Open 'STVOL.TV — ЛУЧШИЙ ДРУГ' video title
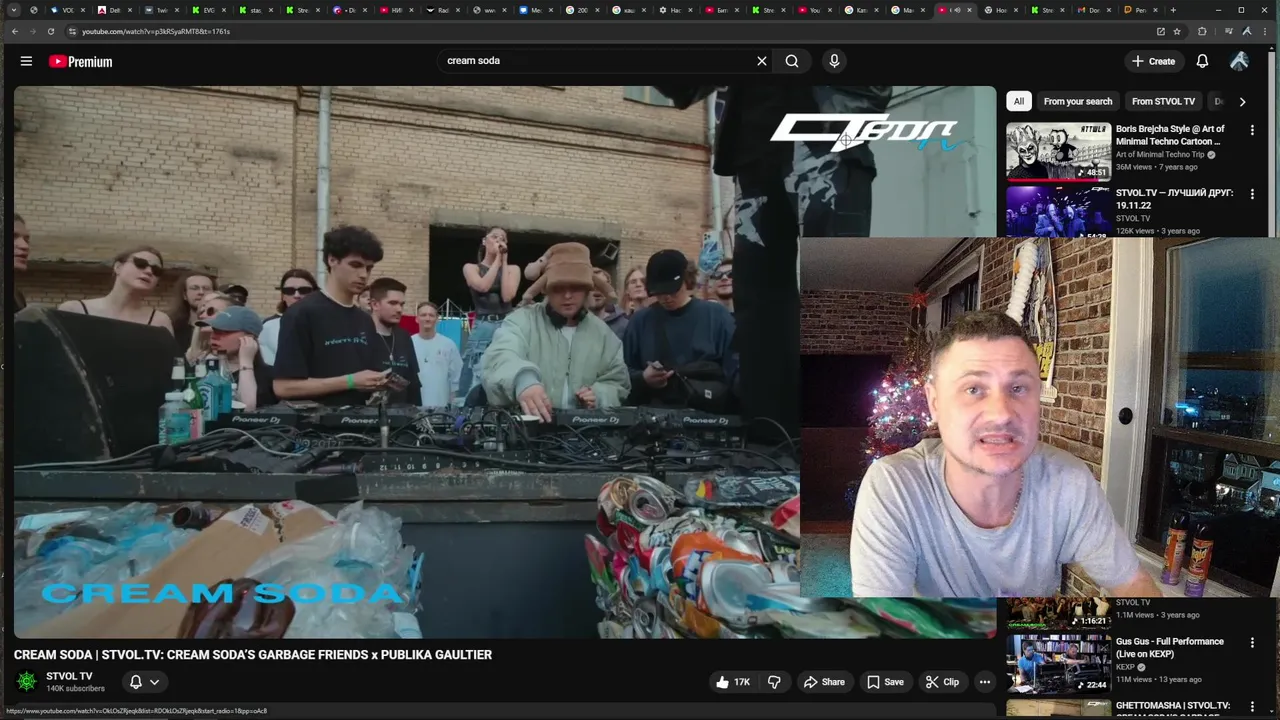 click(x=1174, y=198)
